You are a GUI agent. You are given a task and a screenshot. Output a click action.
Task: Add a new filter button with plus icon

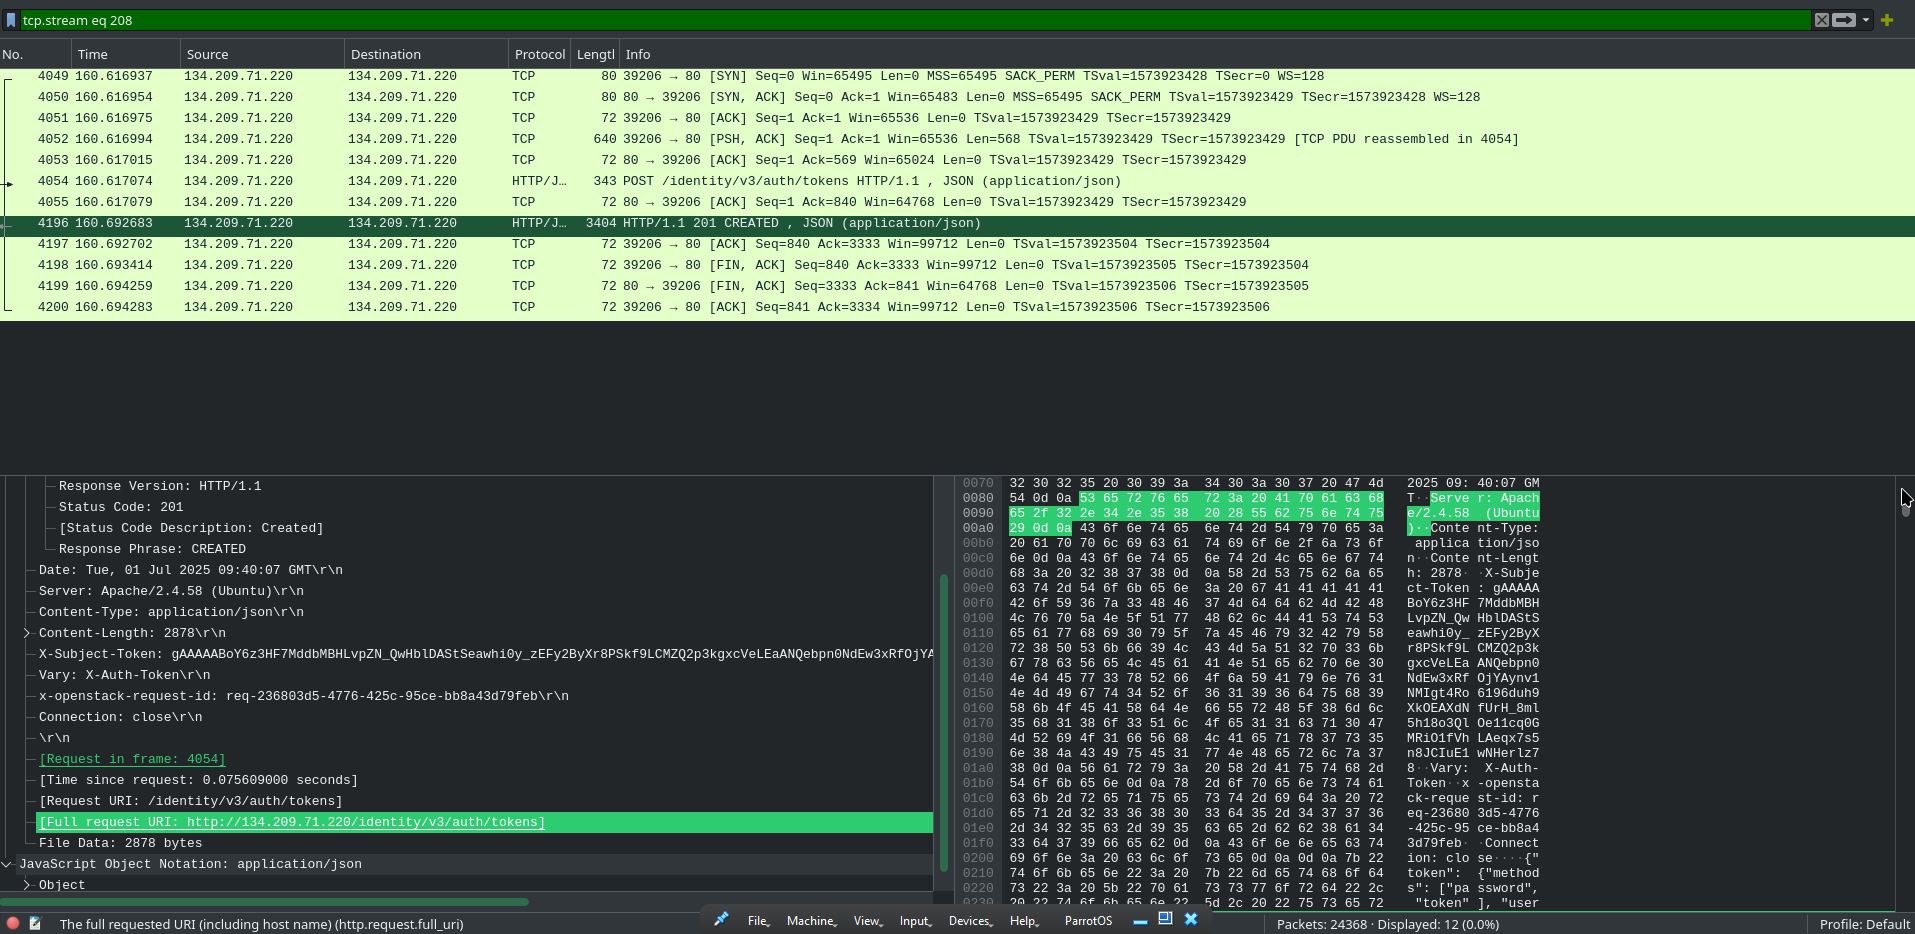(x=1888, y=20)
